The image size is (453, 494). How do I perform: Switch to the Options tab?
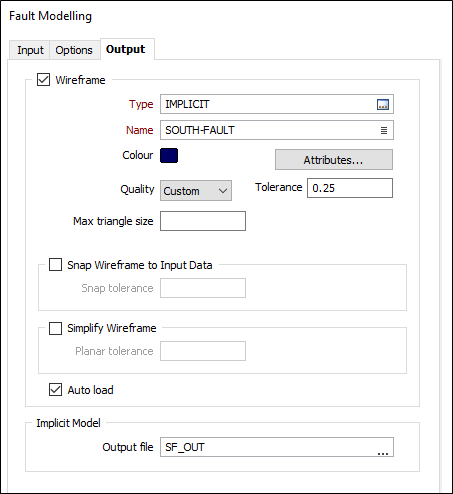point(74,50)
